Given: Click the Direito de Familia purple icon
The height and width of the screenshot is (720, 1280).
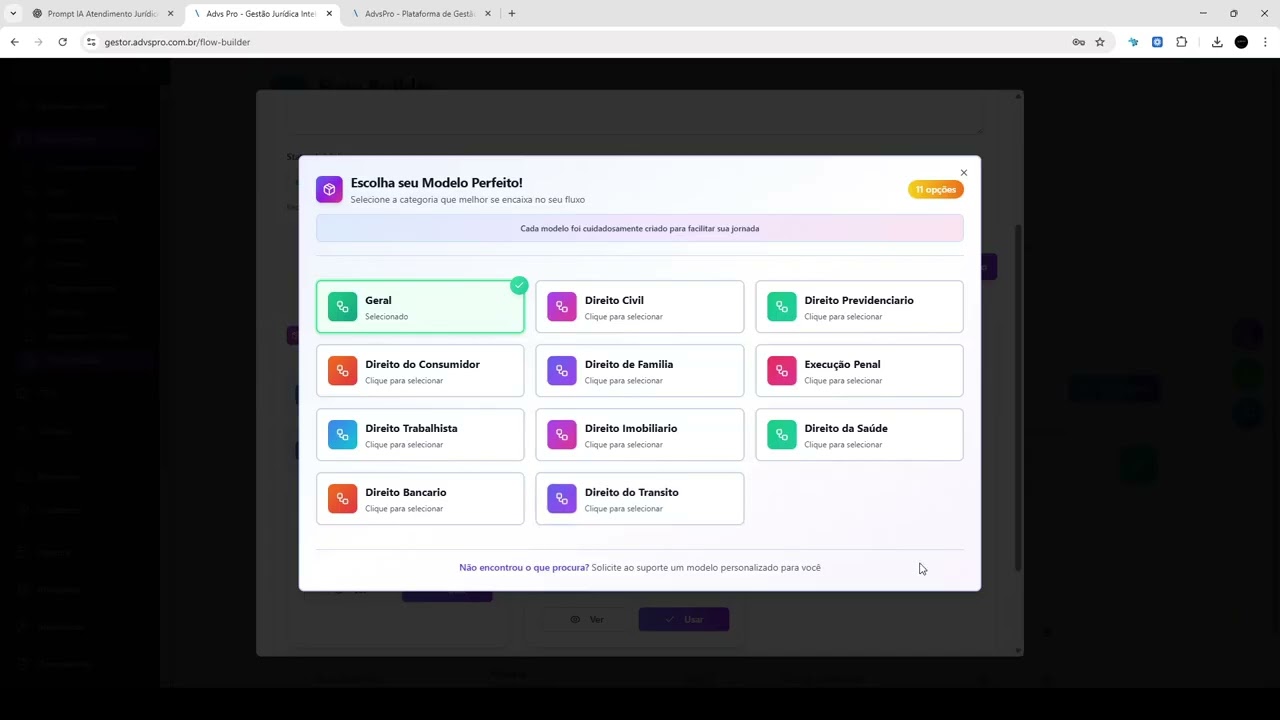Looking at the screenshot, I should pyautogui.click(x=562, y=371).
